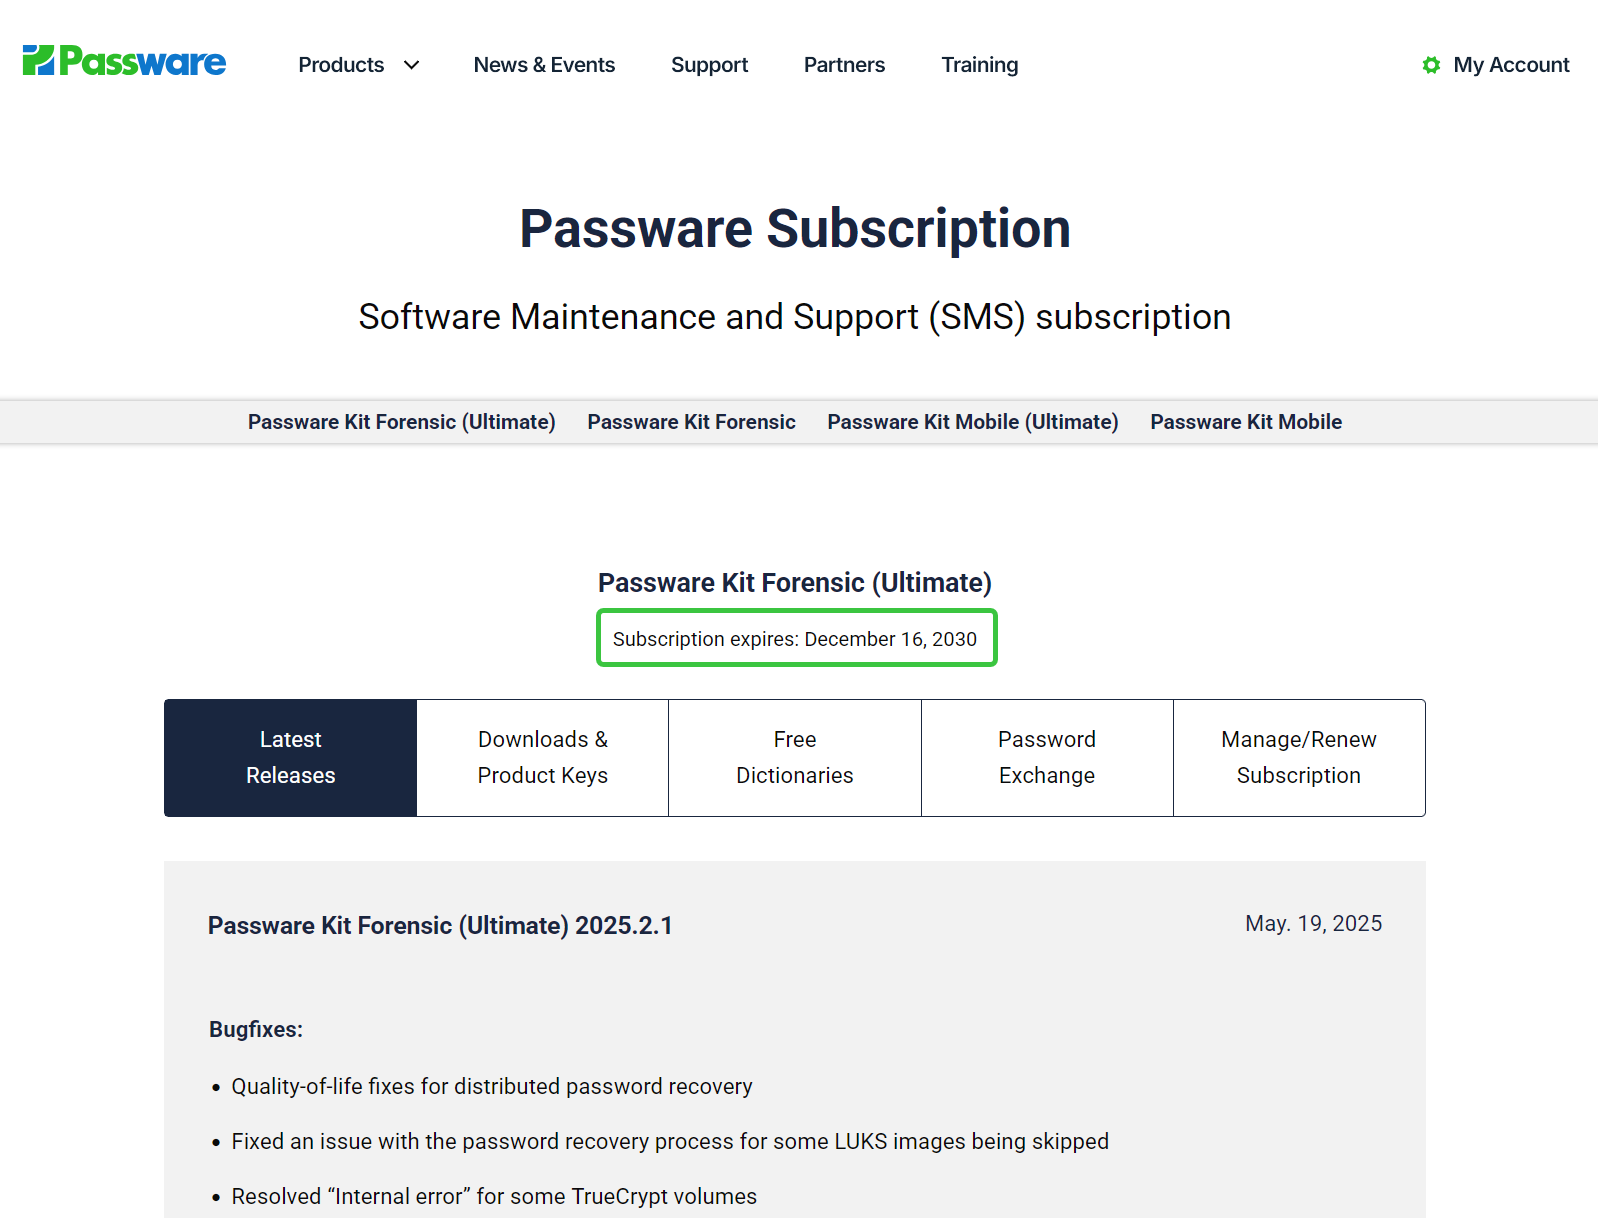Click the subscription expiry date box
Viewport: 1598px width, 1218px height.
796,638
